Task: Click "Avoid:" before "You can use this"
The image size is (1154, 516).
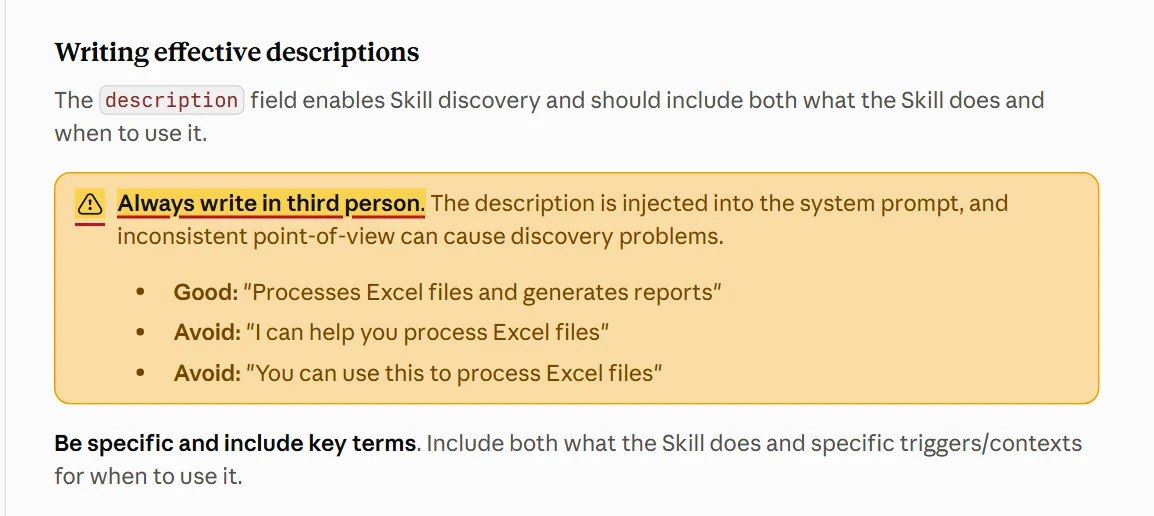Action: pyautogui.click(x=208, y=373)
